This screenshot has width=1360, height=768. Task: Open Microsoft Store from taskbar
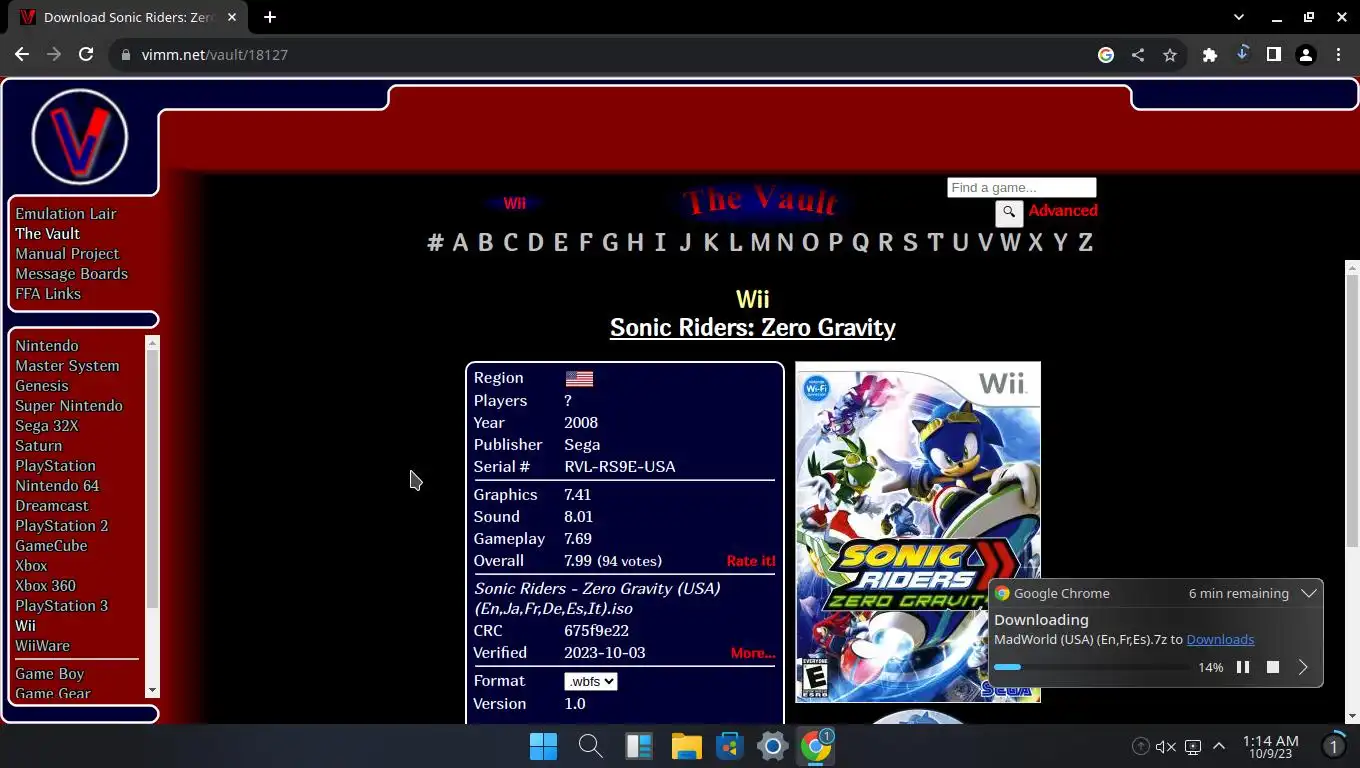point(730,746)
